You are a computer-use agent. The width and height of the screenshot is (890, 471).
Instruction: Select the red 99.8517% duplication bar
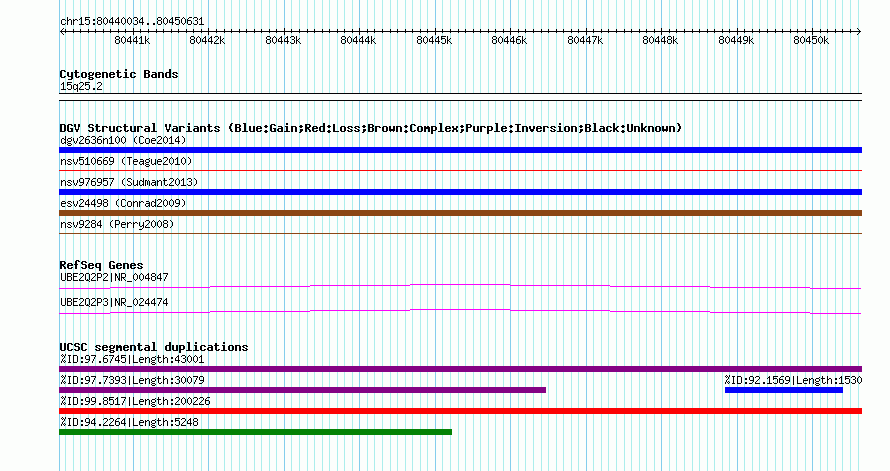(460, 411)
